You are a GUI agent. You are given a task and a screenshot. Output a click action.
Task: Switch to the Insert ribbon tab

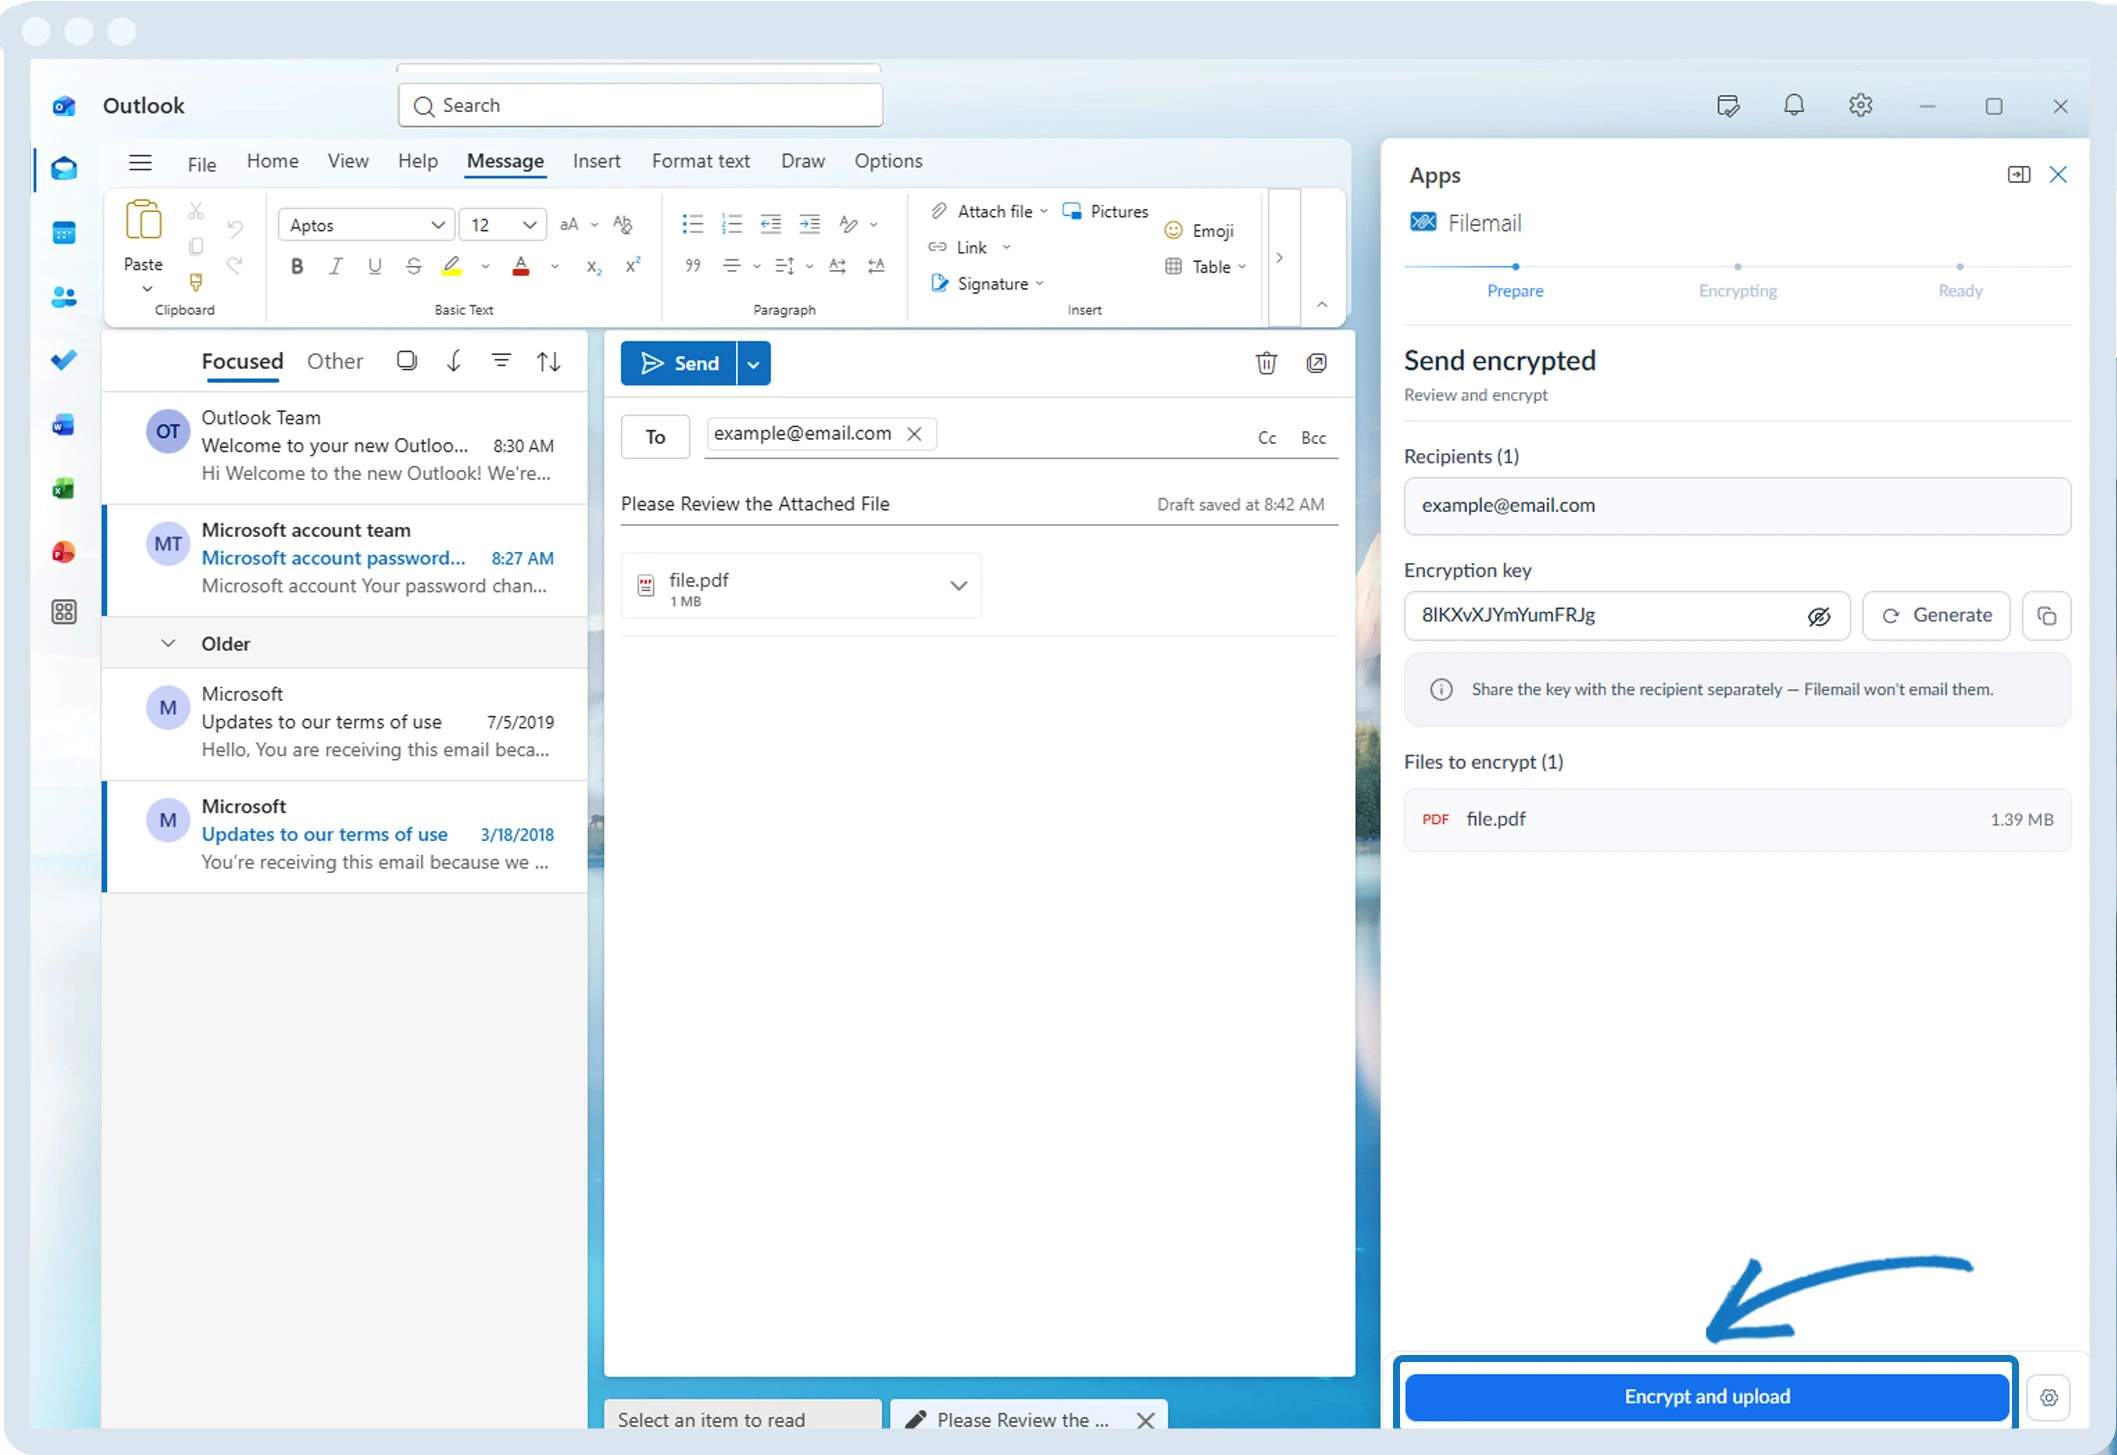[596, 161]
